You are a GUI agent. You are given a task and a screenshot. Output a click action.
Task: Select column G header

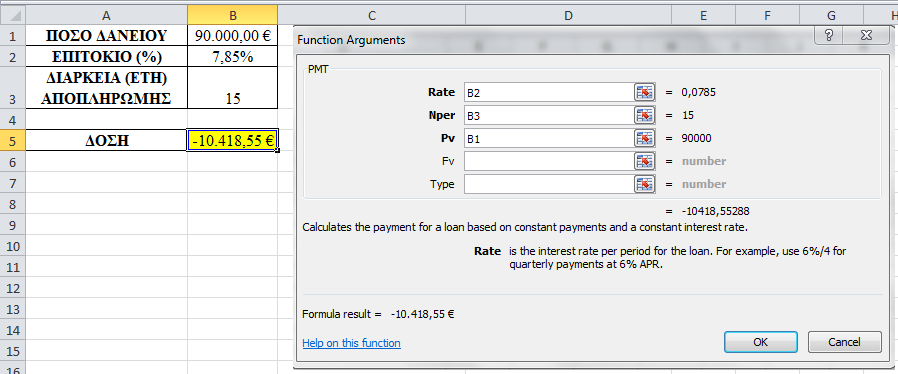pyautogui.click(x=832, y=15)
